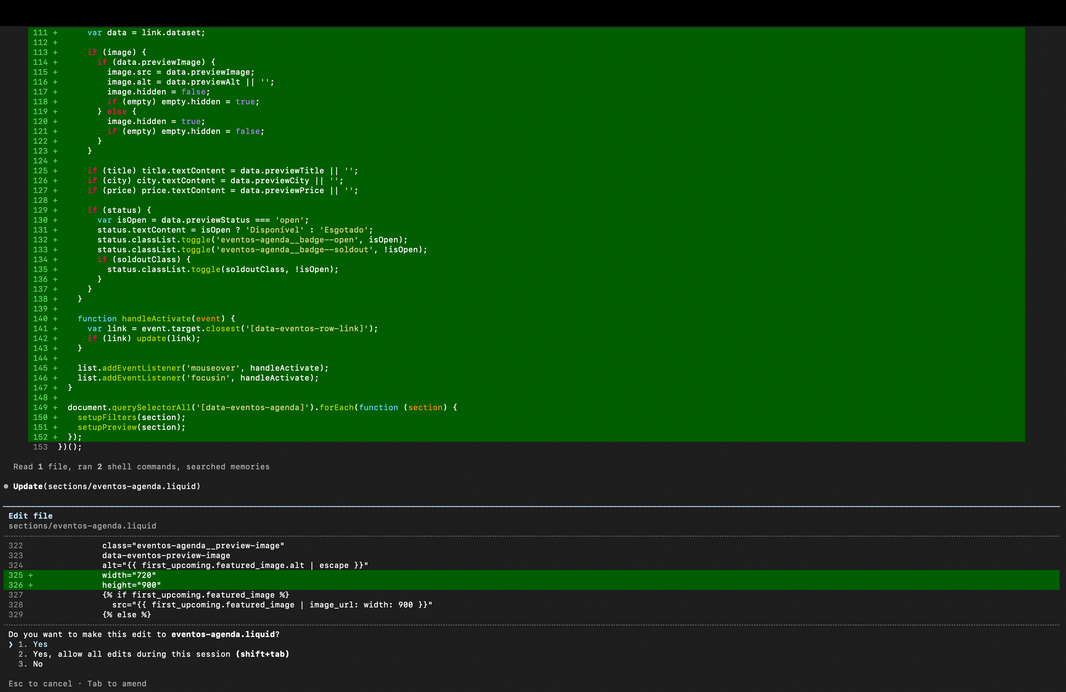
Task: Click line 151 'setupPreview(section);'
Action: point(131,427)
